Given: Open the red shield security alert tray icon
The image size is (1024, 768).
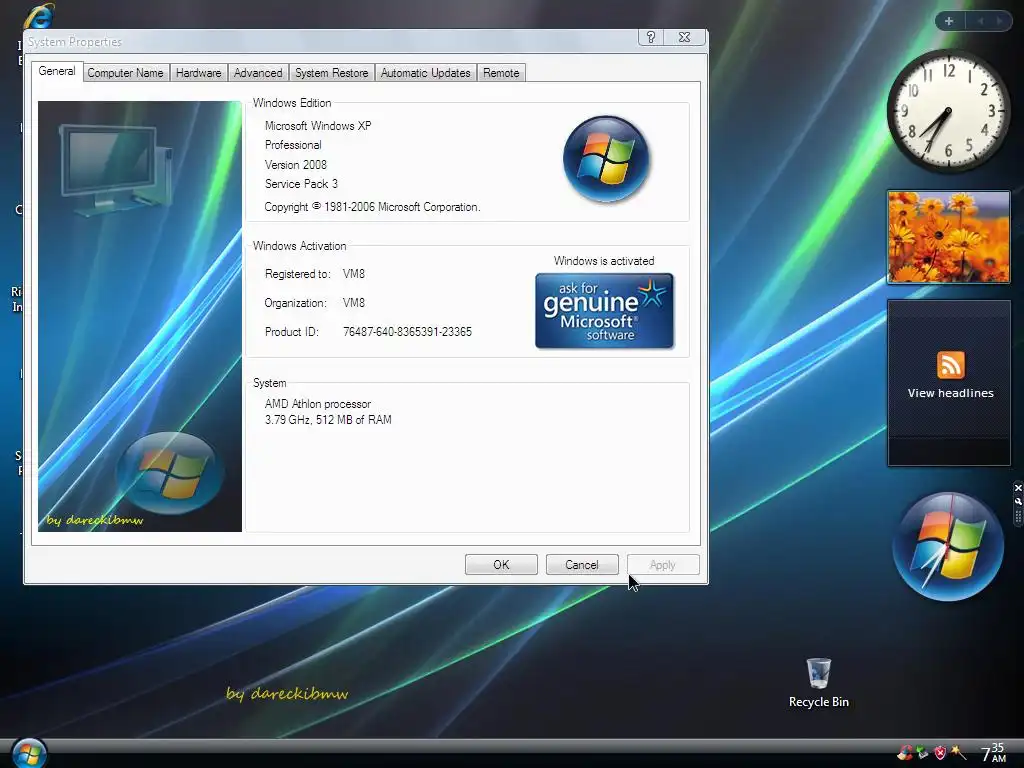Looking at the screenshot, I should 940,752.
